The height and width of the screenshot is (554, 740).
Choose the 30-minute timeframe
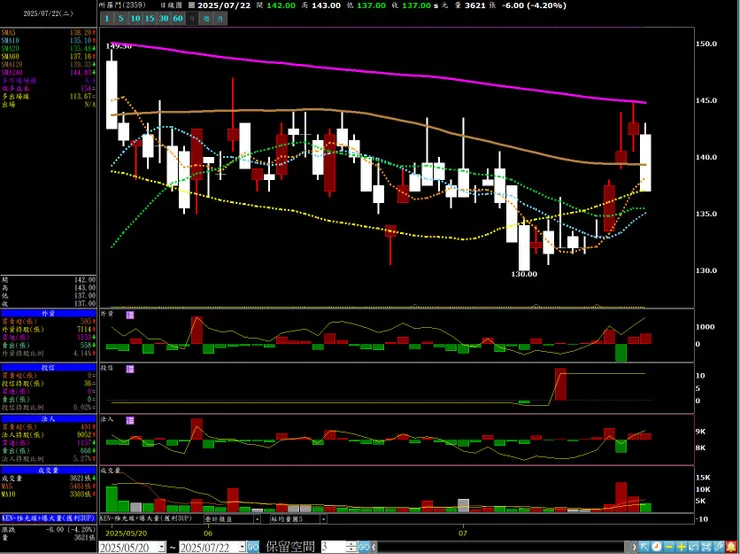[x=163, y=18]
